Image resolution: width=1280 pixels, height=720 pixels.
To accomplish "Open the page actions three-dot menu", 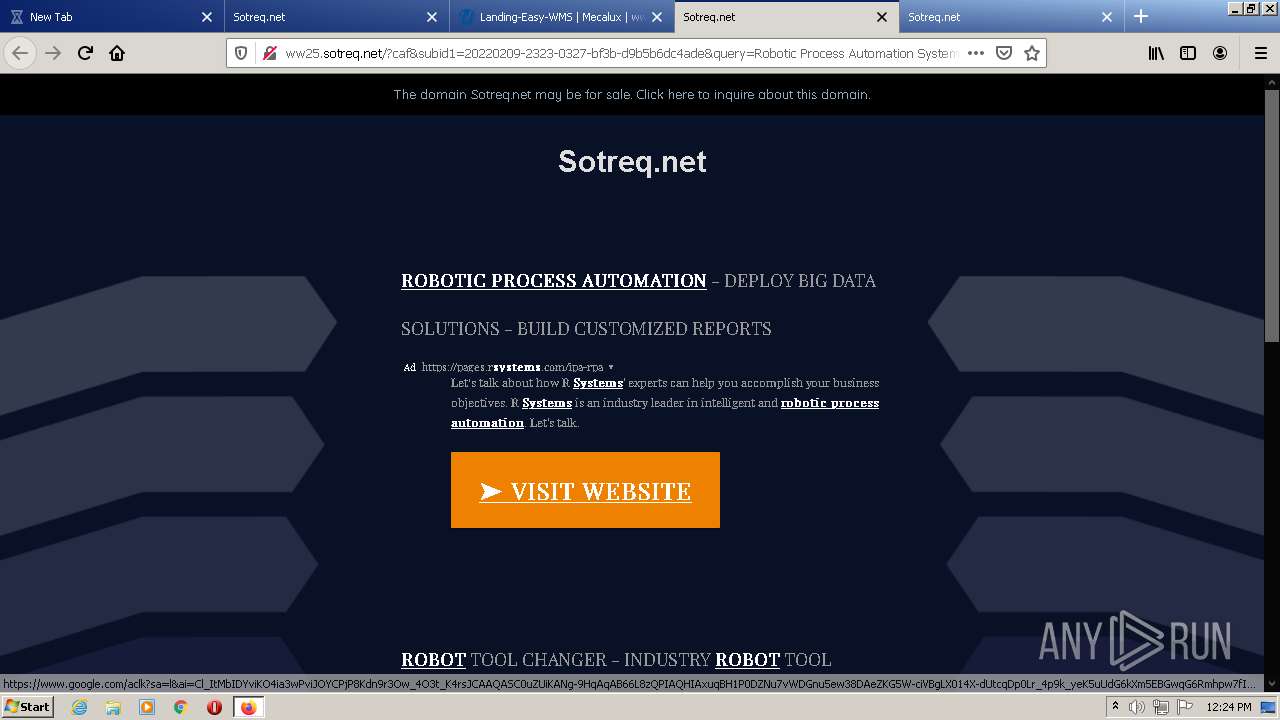I will click(976, 53).
